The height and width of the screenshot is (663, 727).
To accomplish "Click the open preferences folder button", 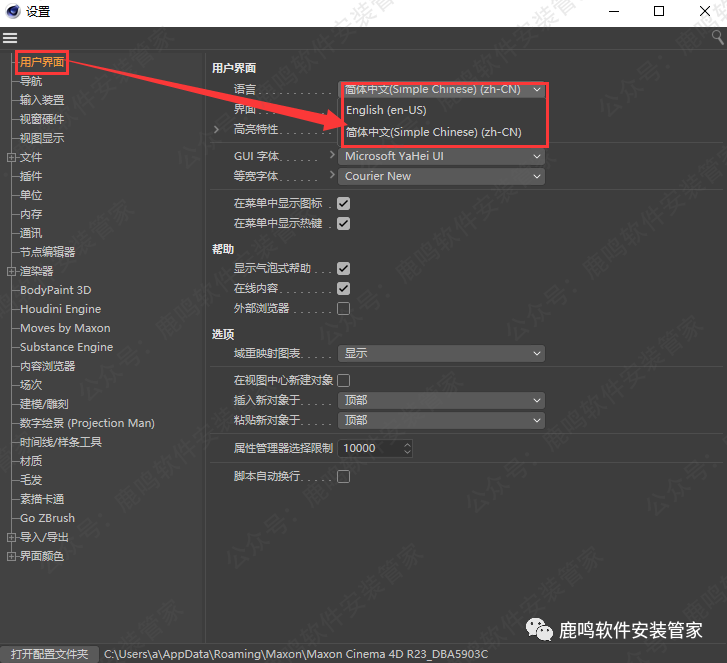I will (49, 653).
